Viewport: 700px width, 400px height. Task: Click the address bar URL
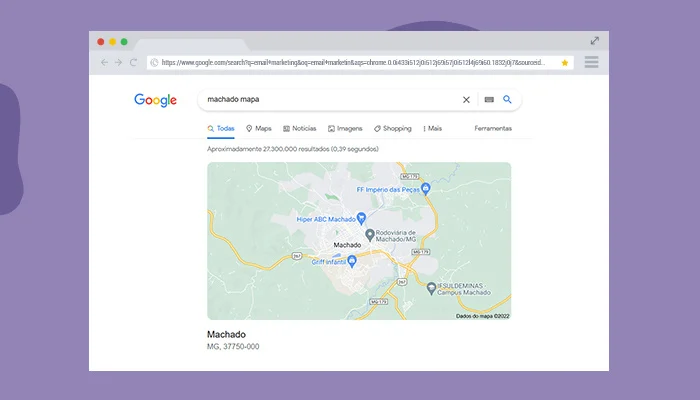pos(353,62)
